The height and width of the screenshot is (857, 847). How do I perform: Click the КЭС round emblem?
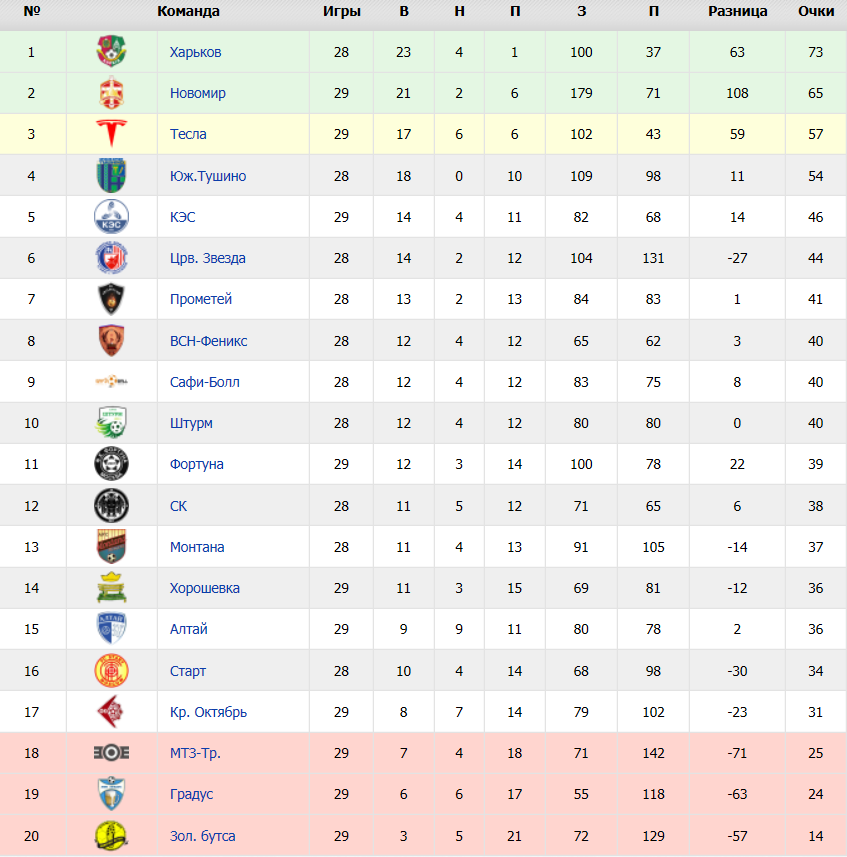tap(111, 216)
